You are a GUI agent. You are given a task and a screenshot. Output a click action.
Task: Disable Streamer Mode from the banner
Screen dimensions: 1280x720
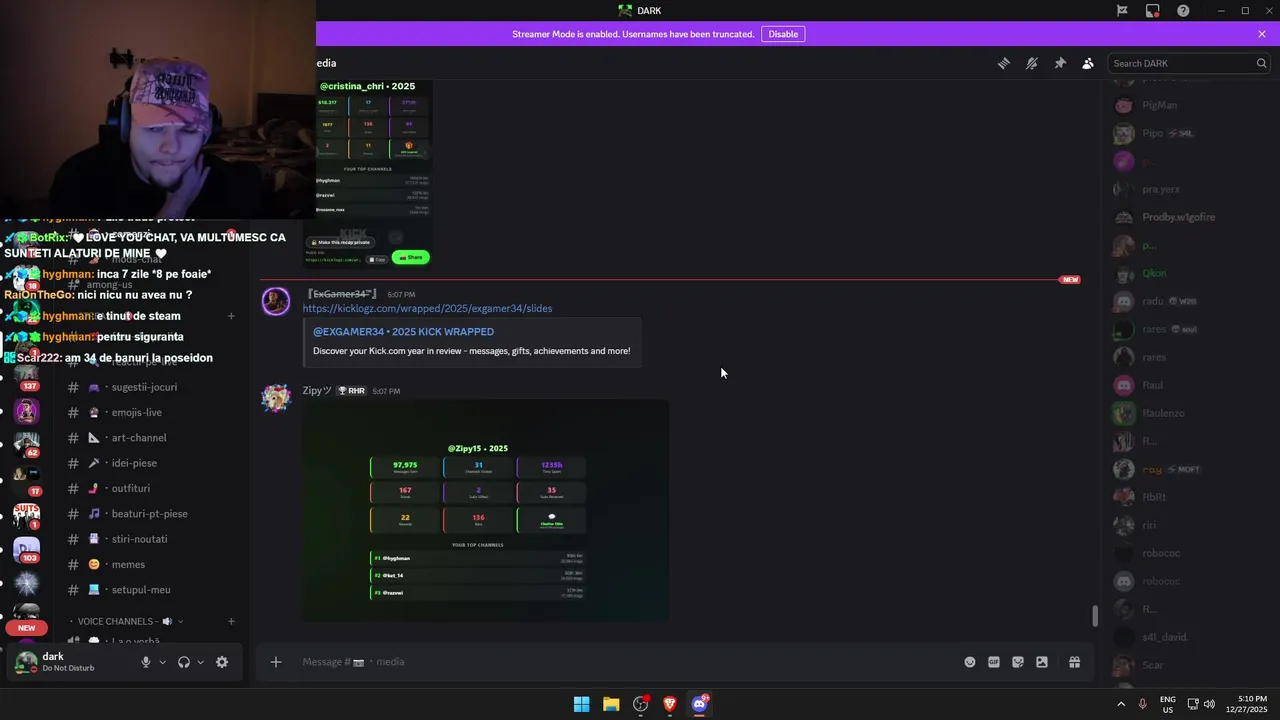pos(783,34)
